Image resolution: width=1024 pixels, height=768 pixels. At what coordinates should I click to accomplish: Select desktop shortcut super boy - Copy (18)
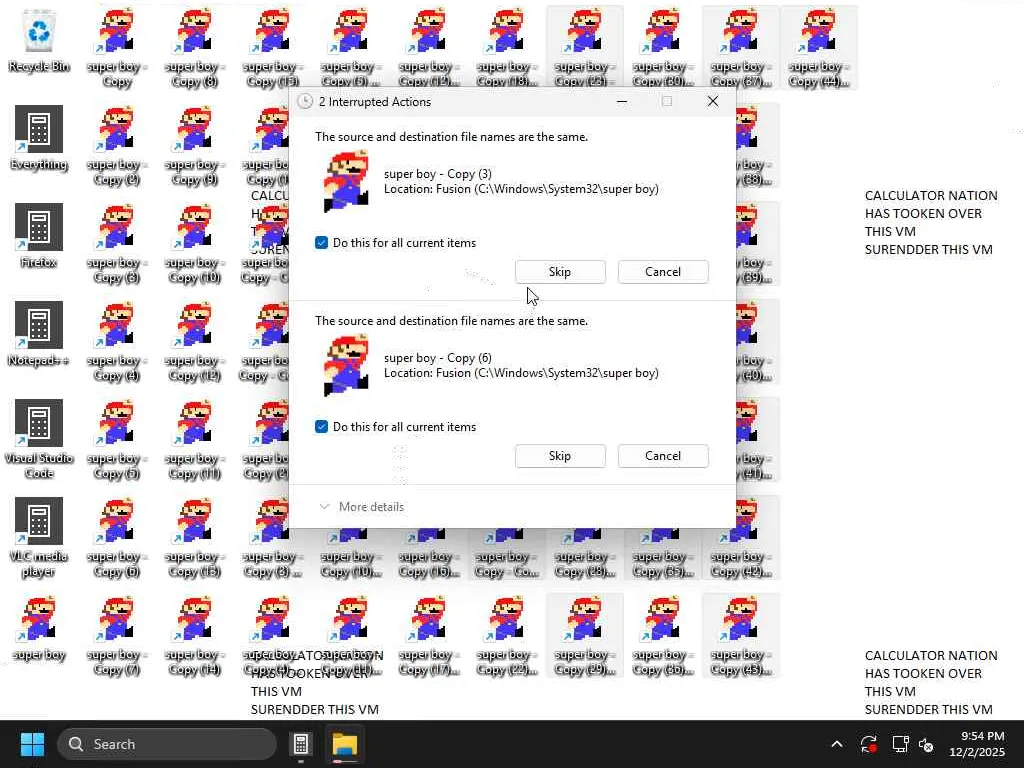(507, 48)
